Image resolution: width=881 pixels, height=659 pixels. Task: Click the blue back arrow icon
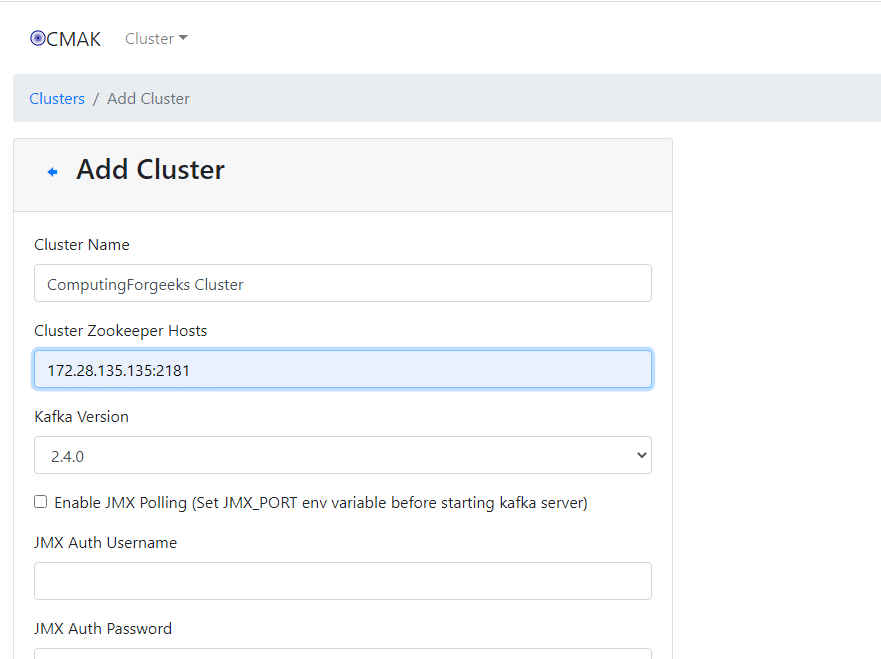point(53,172)
